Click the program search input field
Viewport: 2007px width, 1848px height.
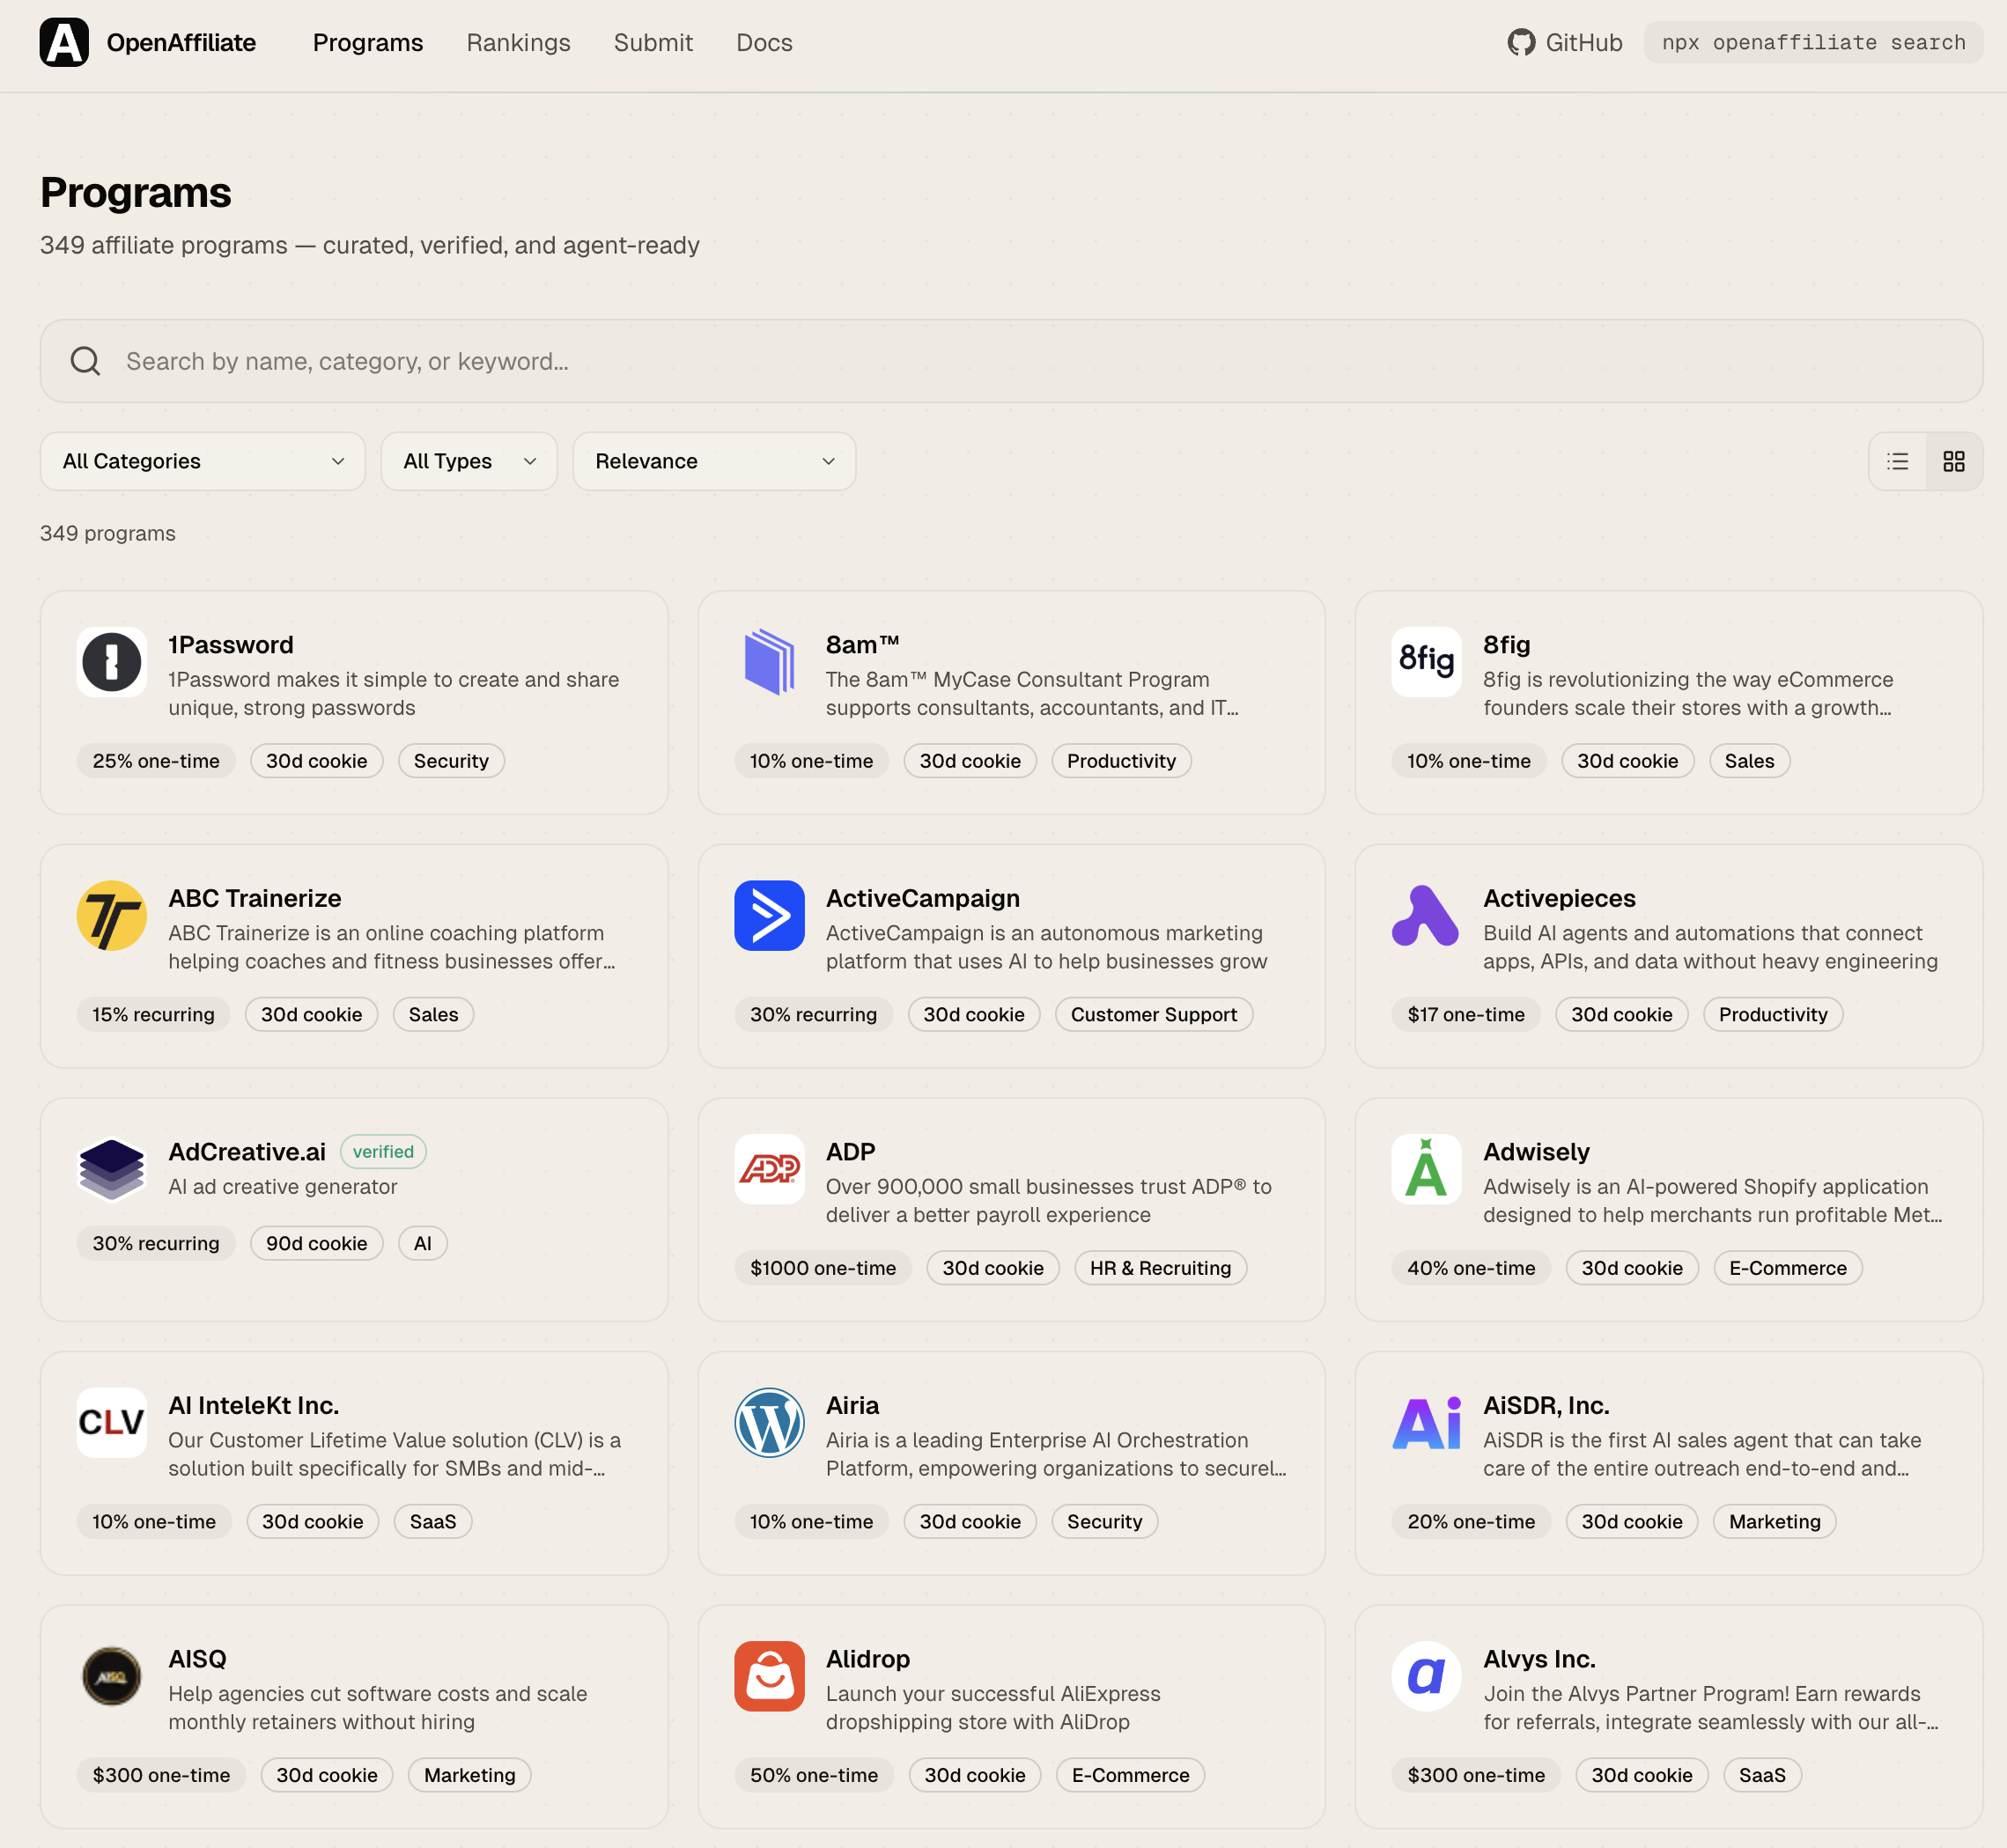[x=1010, y=361]
